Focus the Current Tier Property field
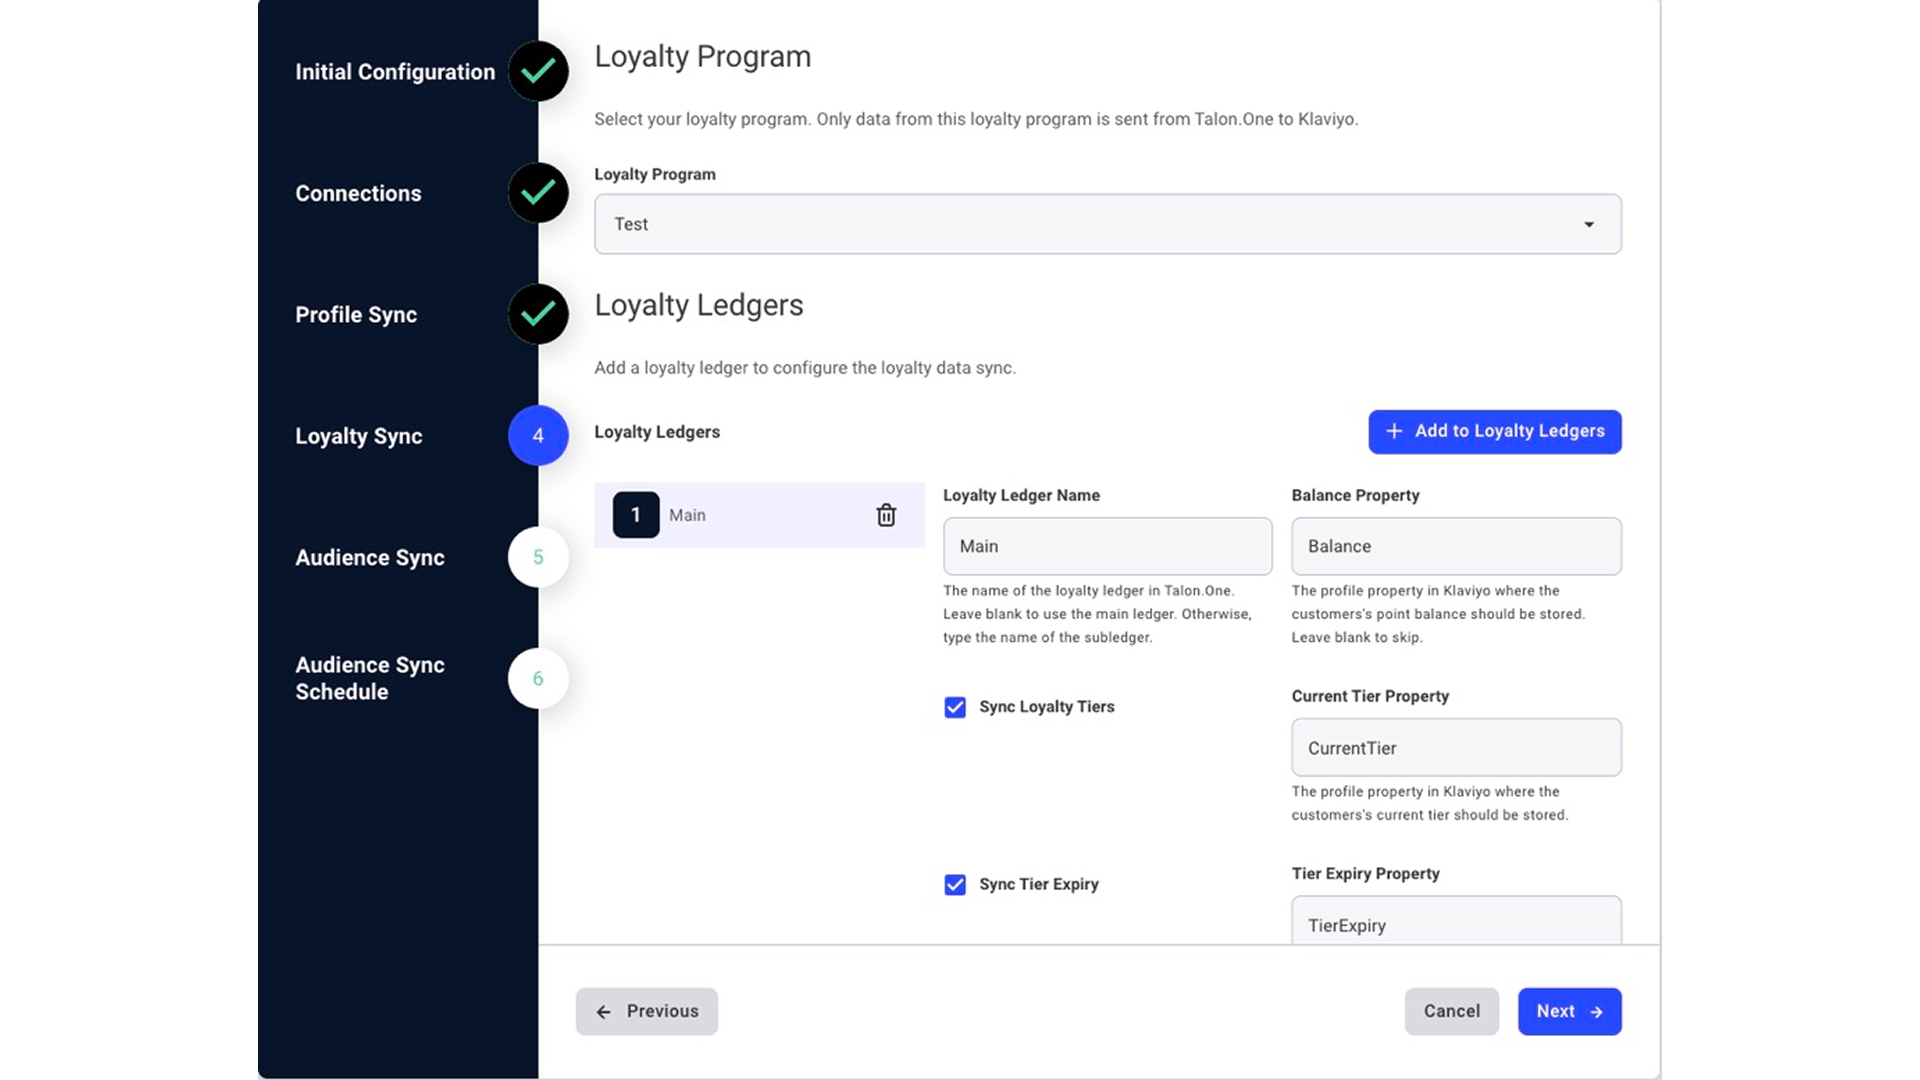1920x1080 pixels. (1457, 747)
